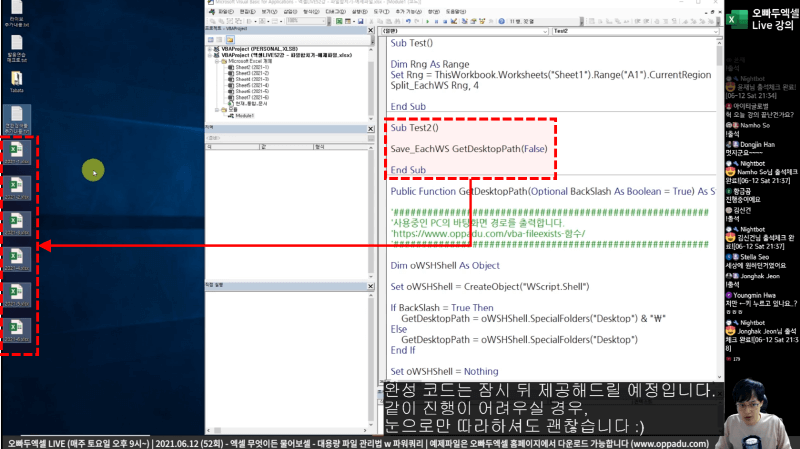Click the Save_EachWS code line in Test2

pos(469,148)
